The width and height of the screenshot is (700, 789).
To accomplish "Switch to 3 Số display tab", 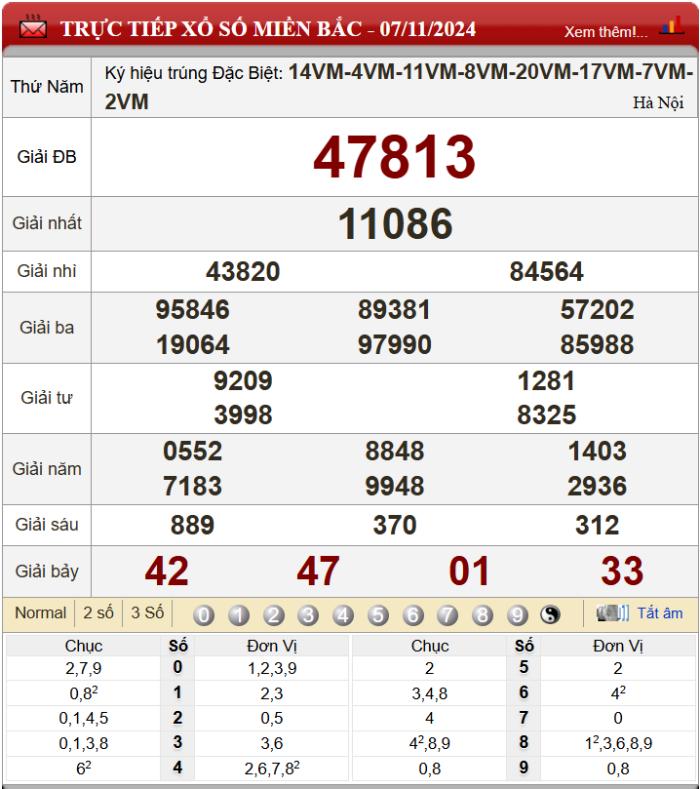I will 147,613.
